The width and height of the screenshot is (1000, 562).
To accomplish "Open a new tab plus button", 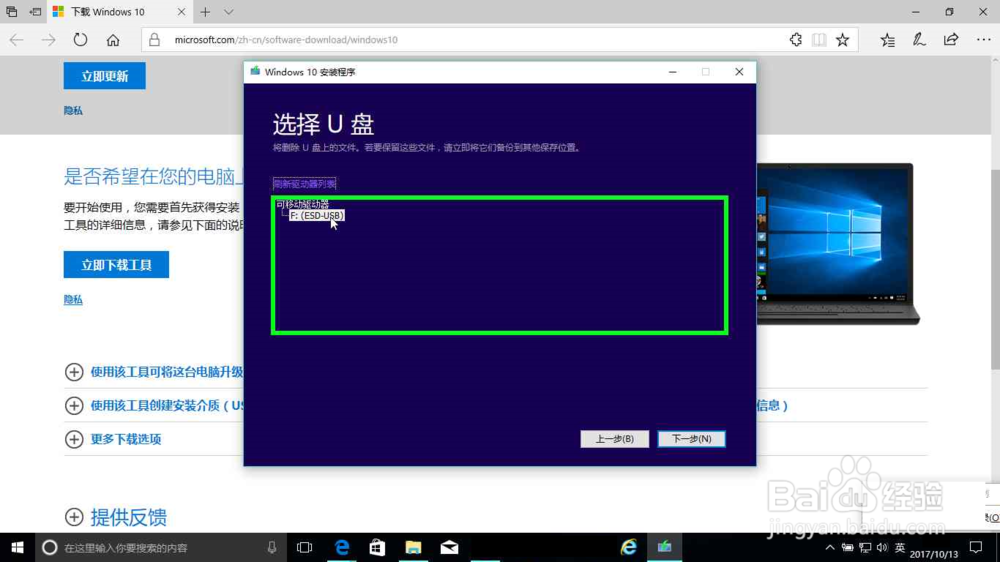I will point(205,11).
